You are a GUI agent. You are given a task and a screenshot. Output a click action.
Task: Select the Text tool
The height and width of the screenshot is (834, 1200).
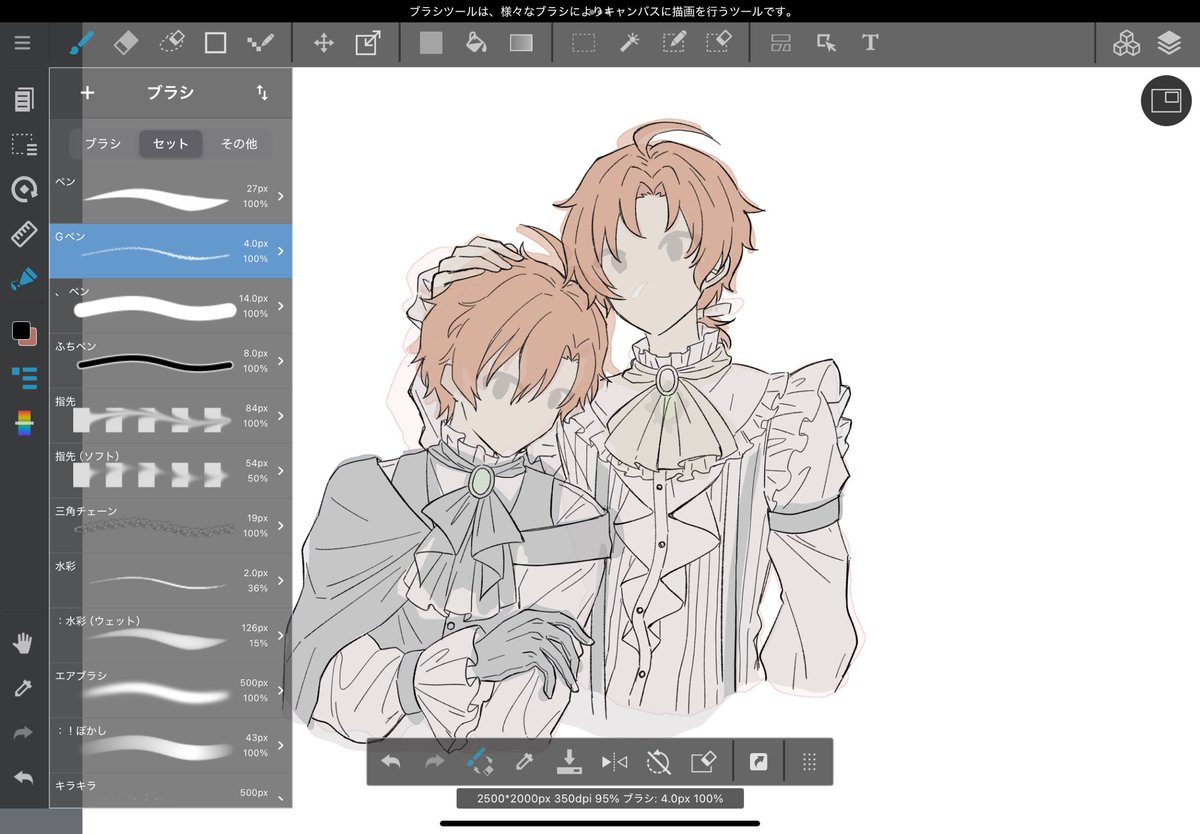coord(870,43)
